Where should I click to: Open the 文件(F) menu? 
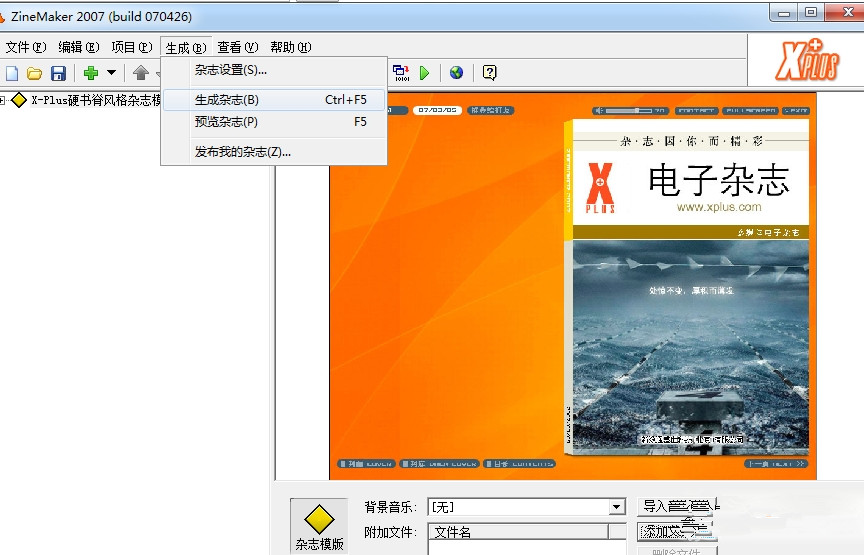[26, 47]
